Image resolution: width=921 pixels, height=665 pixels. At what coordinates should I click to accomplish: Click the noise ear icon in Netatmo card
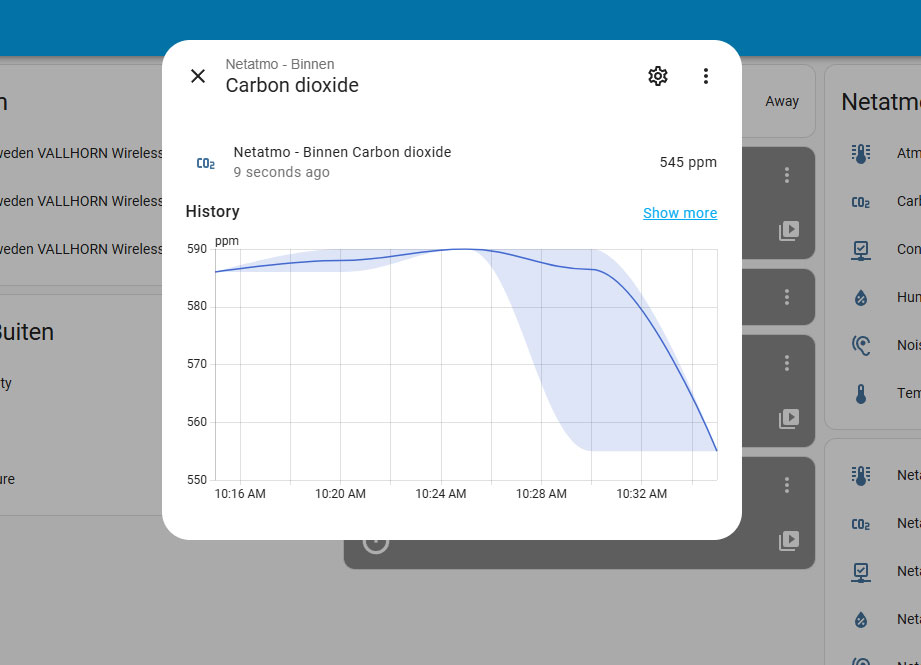(861, 345)
